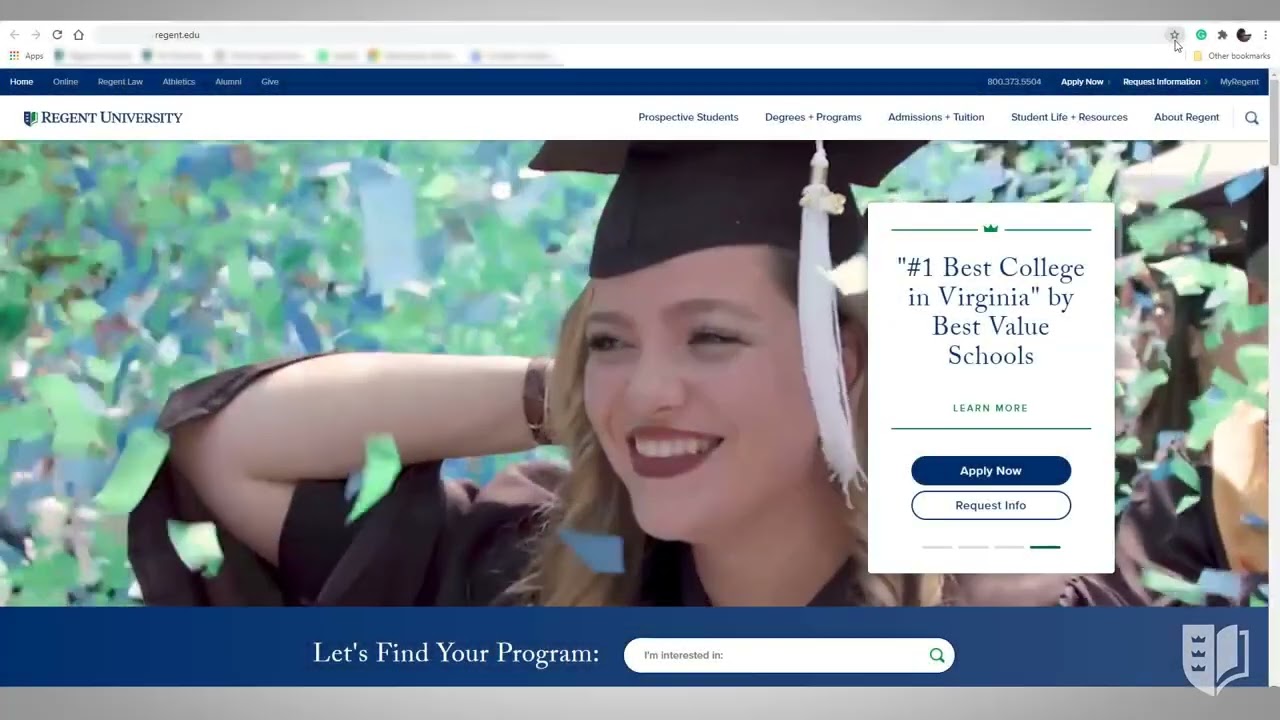Open the Chrome three-dot menu
Screen dimensions: 1280x720
[1265, 35]
